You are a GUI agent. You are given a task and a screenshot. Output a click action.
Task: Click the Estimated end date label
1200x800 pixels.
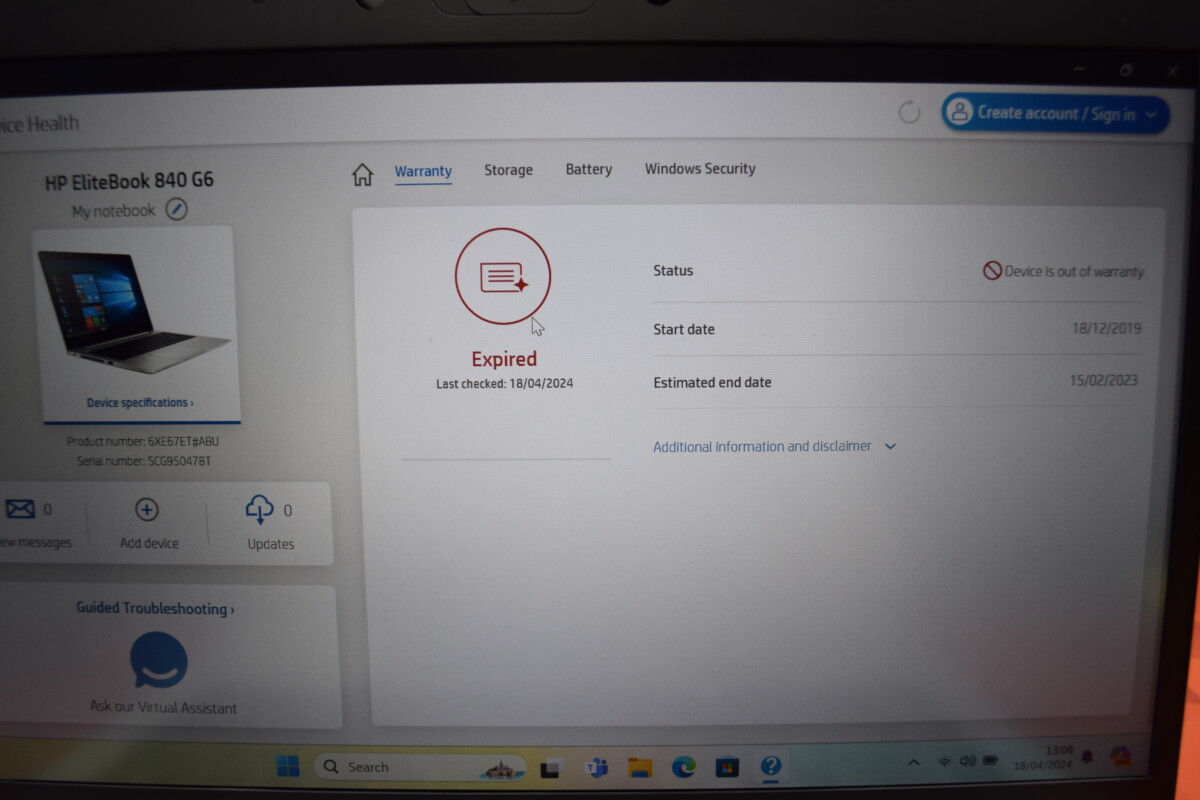coord(712,382)
